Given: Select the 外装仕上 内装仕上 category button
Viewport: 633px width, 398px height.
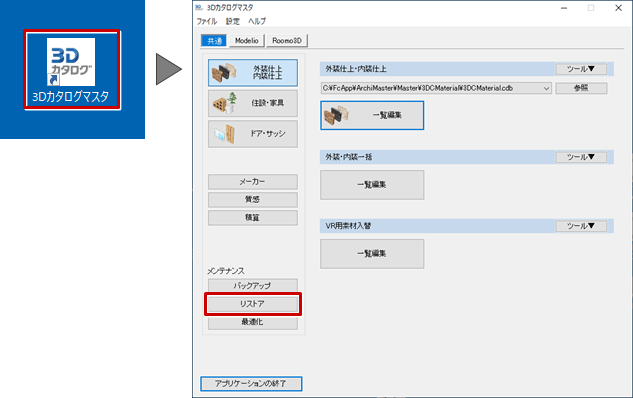Looking at the screenshot, I should point(253,73).
